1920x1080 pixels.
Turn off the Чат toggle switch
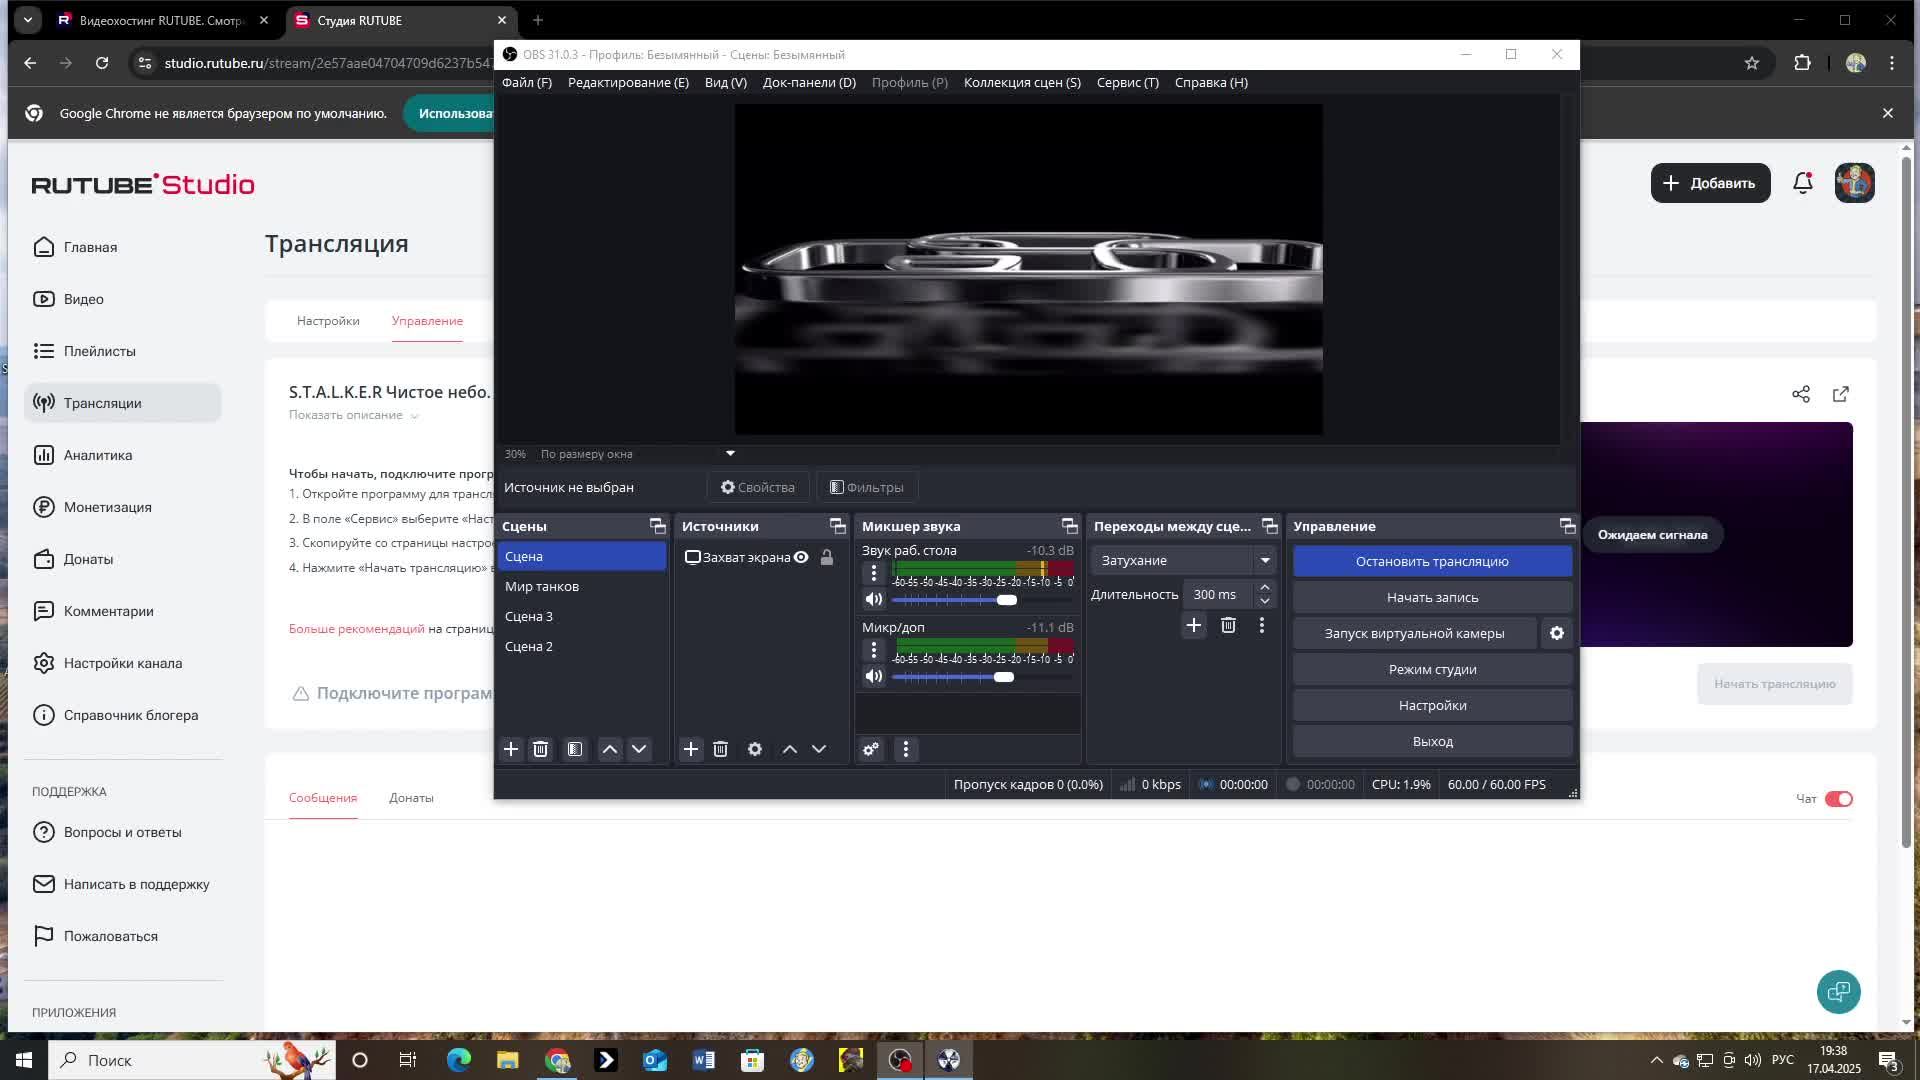[1839, 799]
